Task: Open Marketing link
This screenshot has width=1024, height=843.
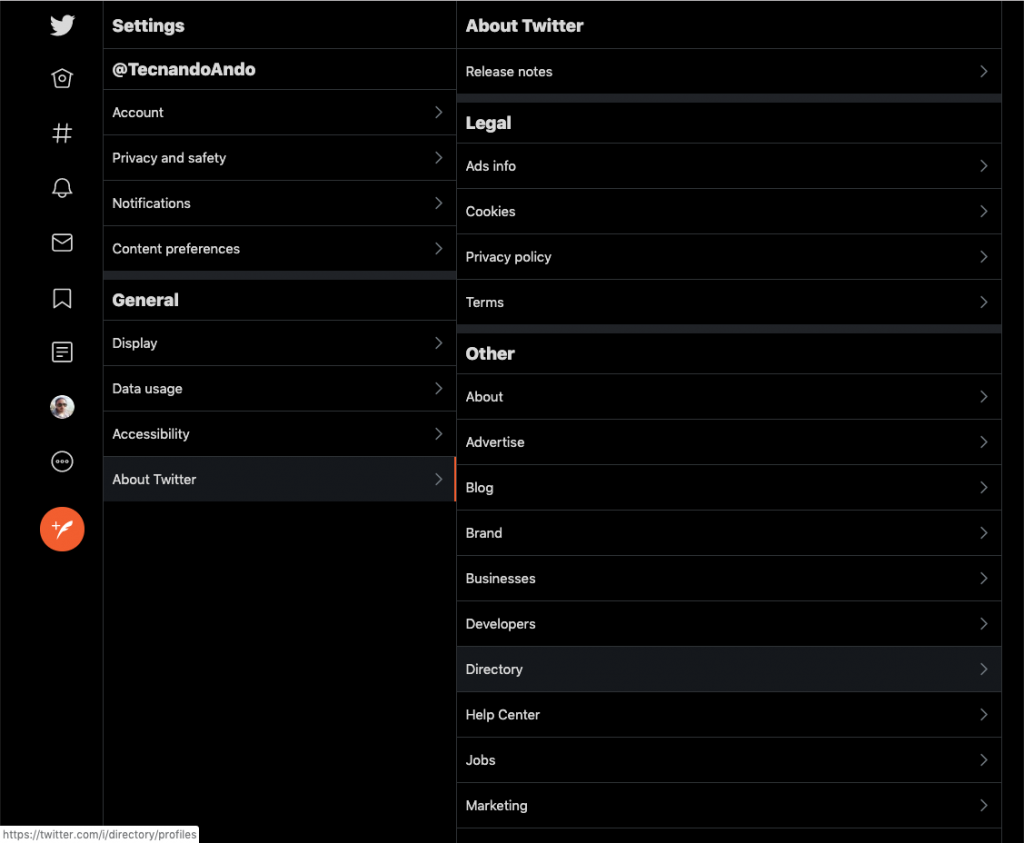Action: (x=729, y=805)
